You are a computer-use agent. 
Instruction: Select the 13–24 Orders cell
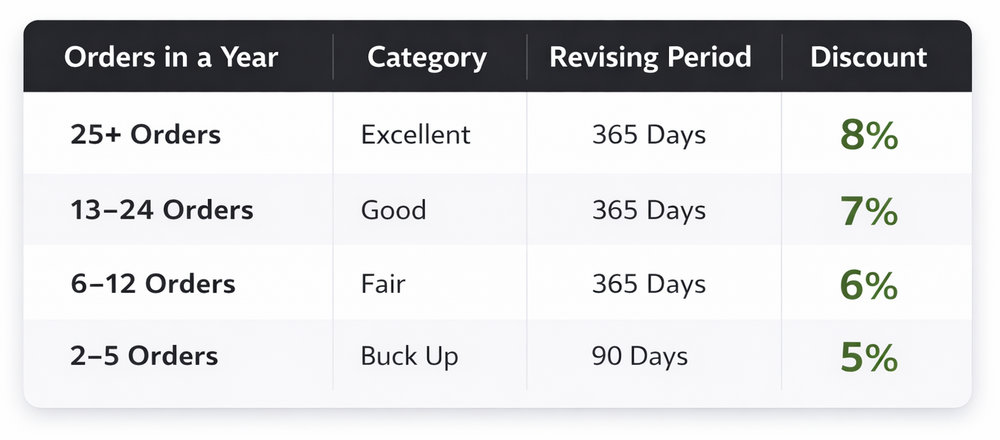[x=162, y=211]
